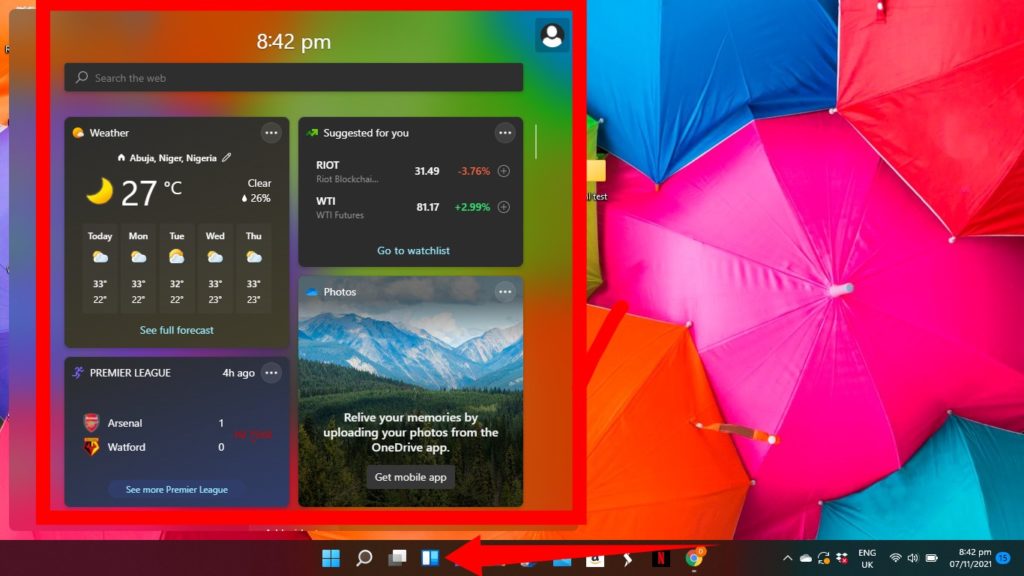Click the Photos widget title
The height and width of the screenshot is (576, 1024).
click(340, 292)
